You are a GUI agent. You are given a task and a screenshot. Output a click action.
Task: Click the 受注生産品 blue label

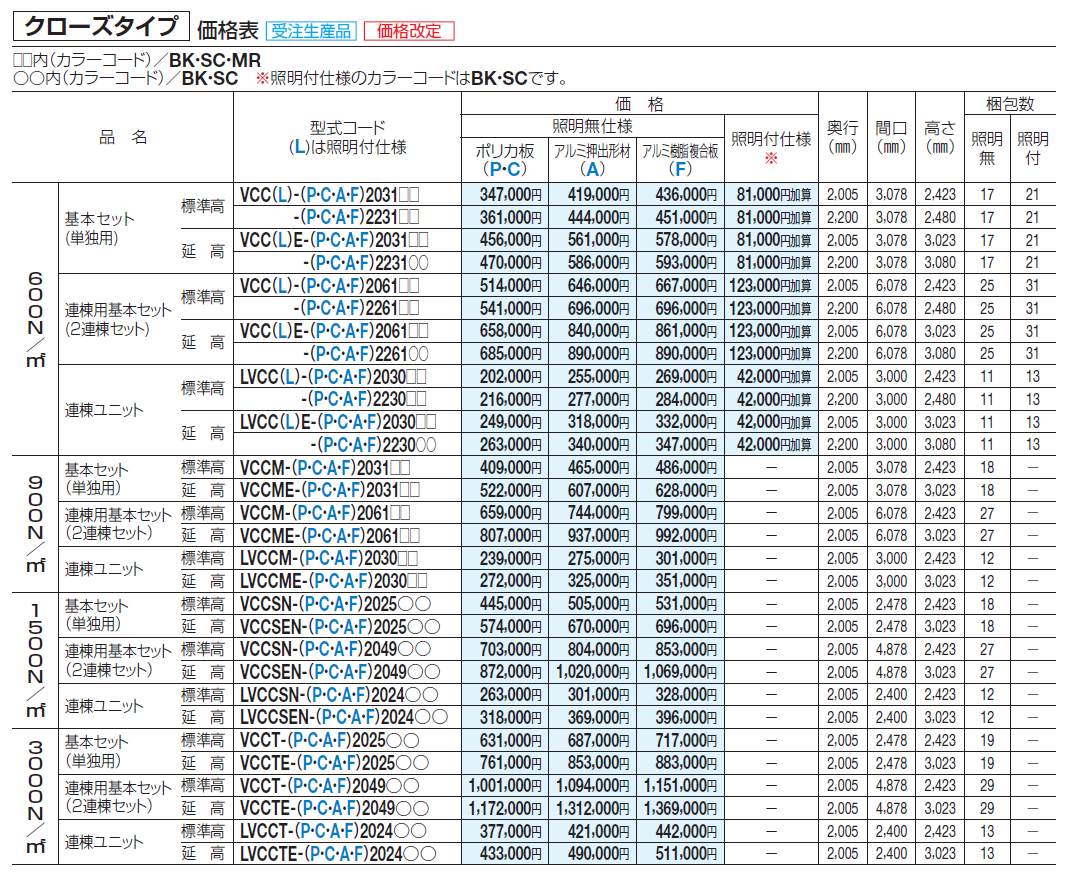point(311,31)
